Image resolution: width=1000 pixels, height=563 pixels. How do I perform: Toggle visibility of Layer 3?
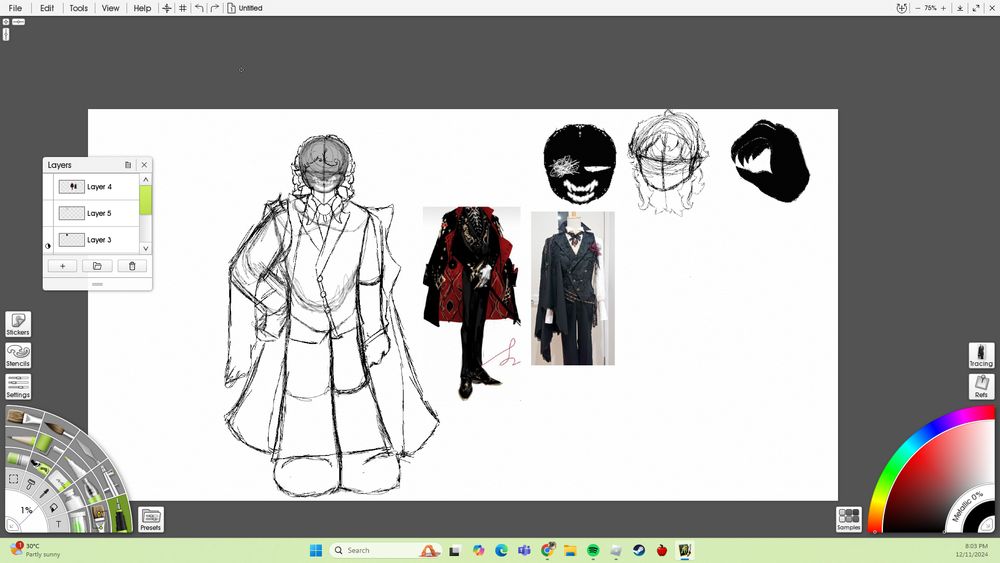tap(48, 245)
